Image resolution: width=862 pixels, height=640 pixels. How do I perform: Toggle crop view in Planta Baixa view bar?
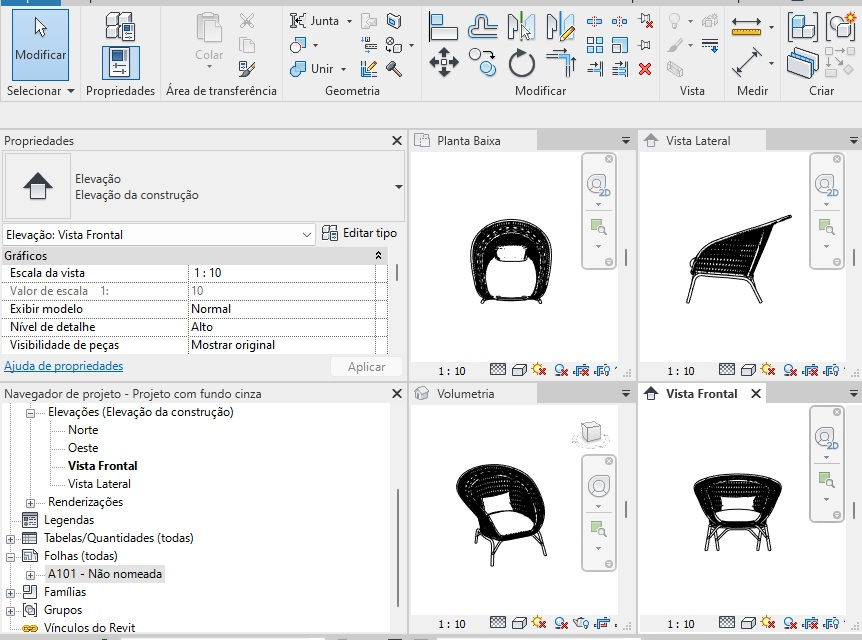(x=581, y=370)
